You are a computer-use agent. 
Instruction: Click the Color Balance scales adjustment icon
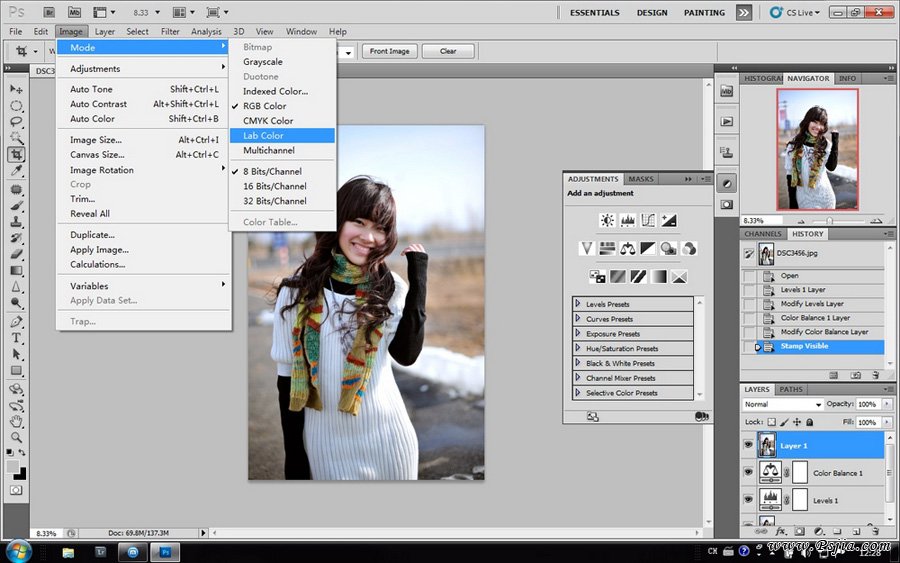pyautogui.click(x=628, y=248)
